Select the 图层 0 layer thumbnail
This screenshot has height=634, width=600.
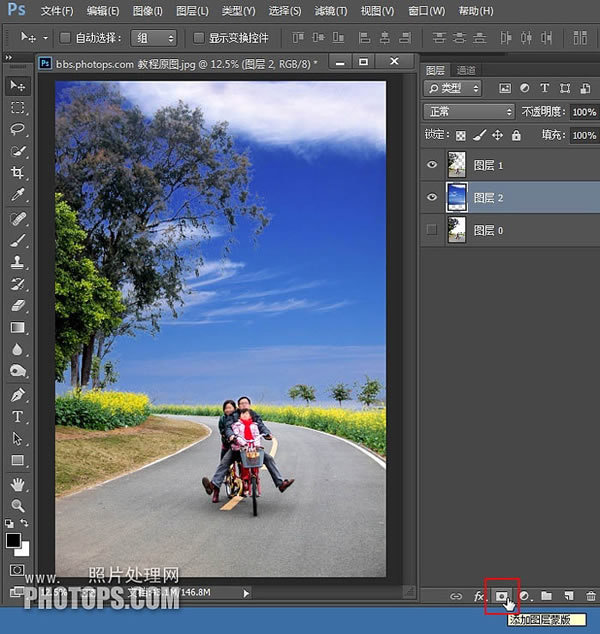click(457, 230)
